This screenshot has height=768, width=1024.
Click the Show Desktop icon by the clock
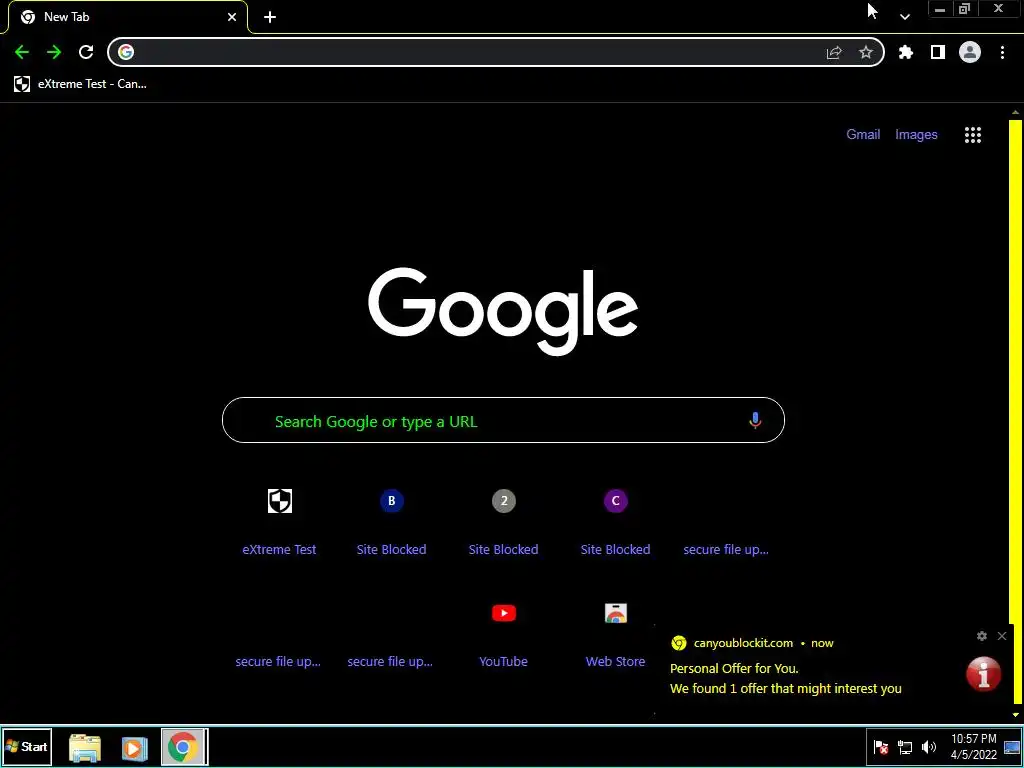pos(1012,747)
